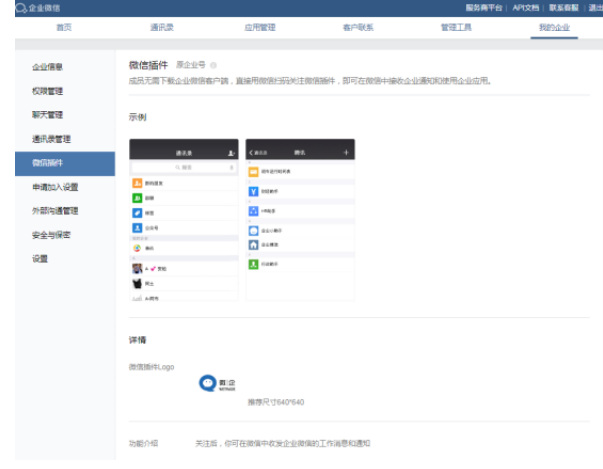
Task: Click the photo avatar of contact A
Action: pyautogui.click(x=137, y=268)
